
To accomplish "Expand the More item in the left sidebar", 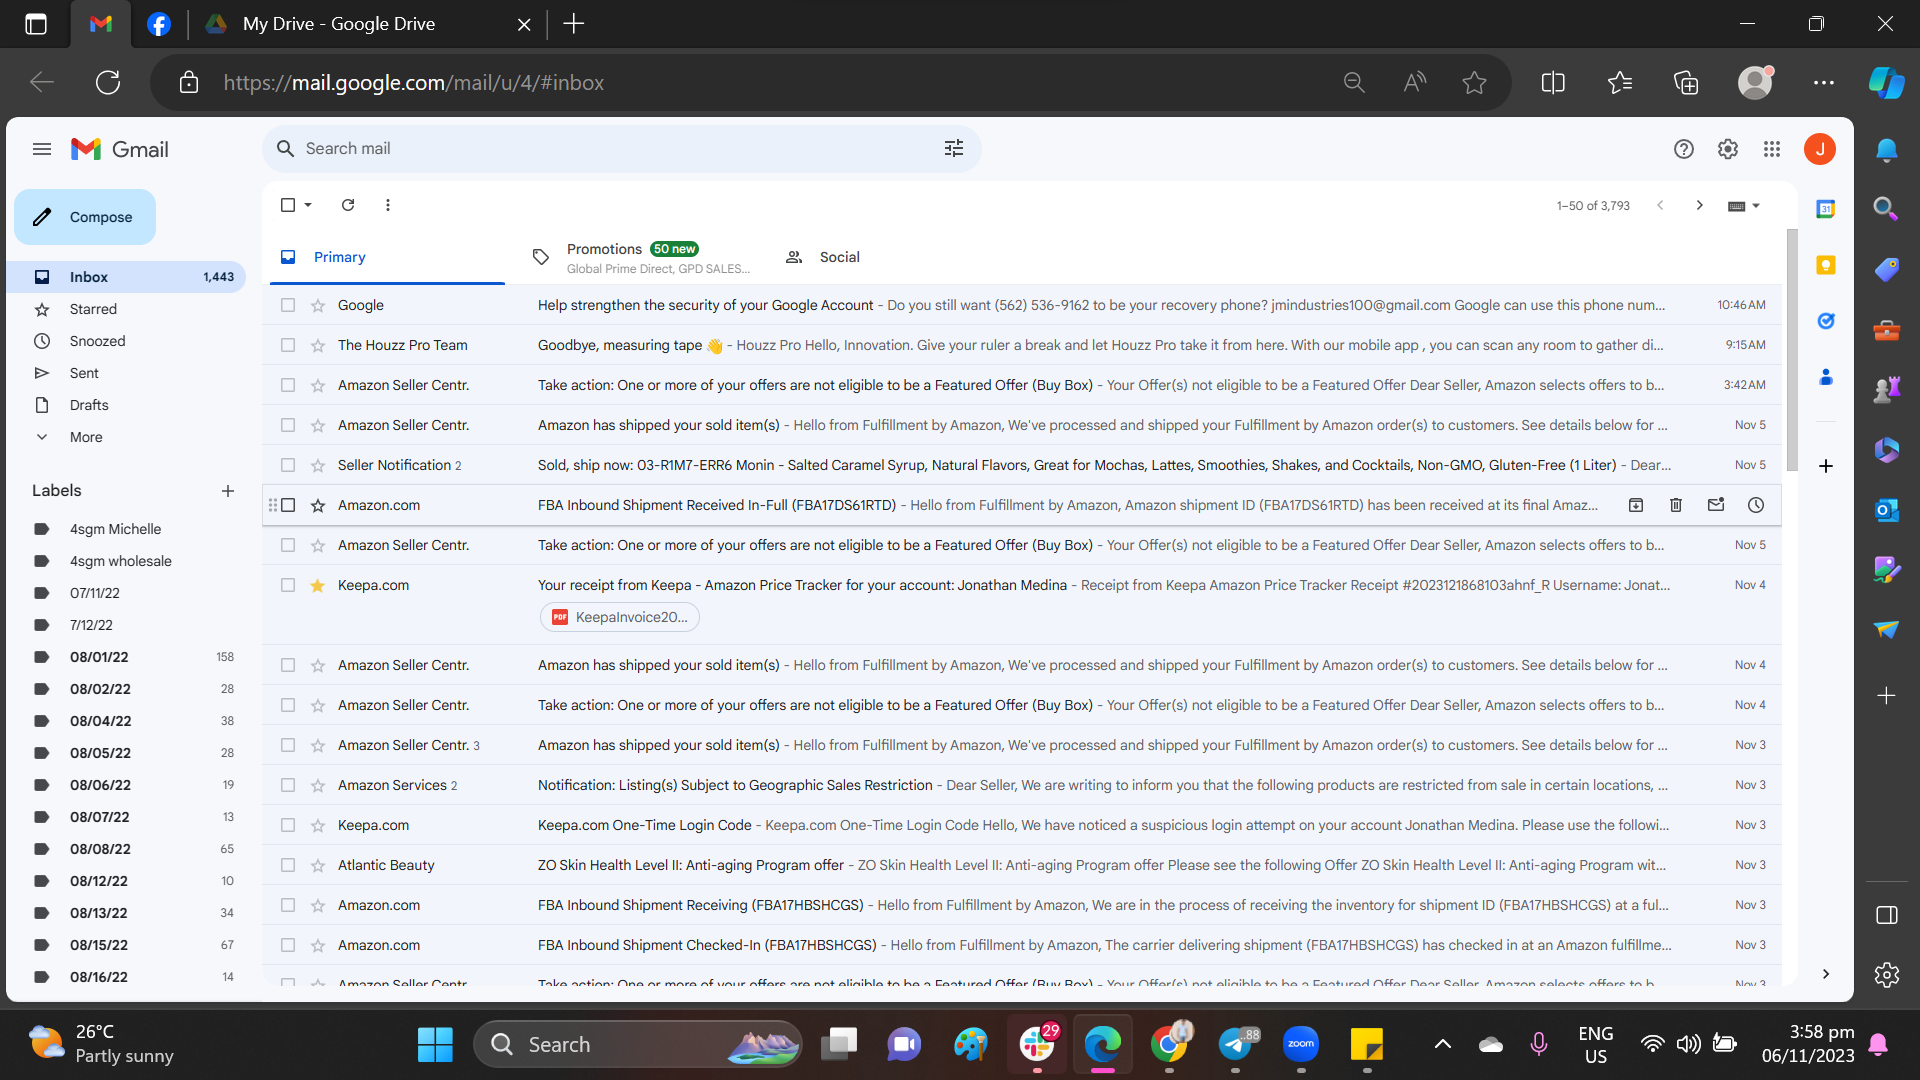I will coord(86,437).
